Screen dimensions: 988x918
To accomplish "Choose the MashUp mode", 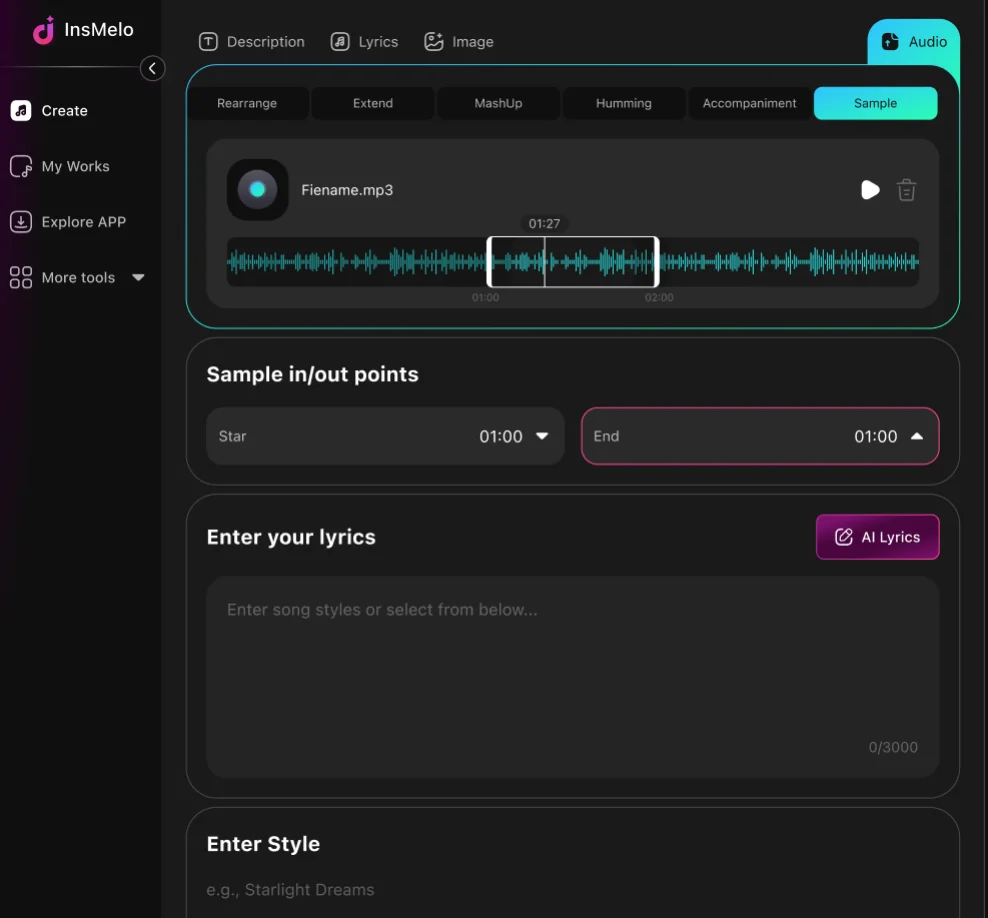I will click(x=498, y=103).
